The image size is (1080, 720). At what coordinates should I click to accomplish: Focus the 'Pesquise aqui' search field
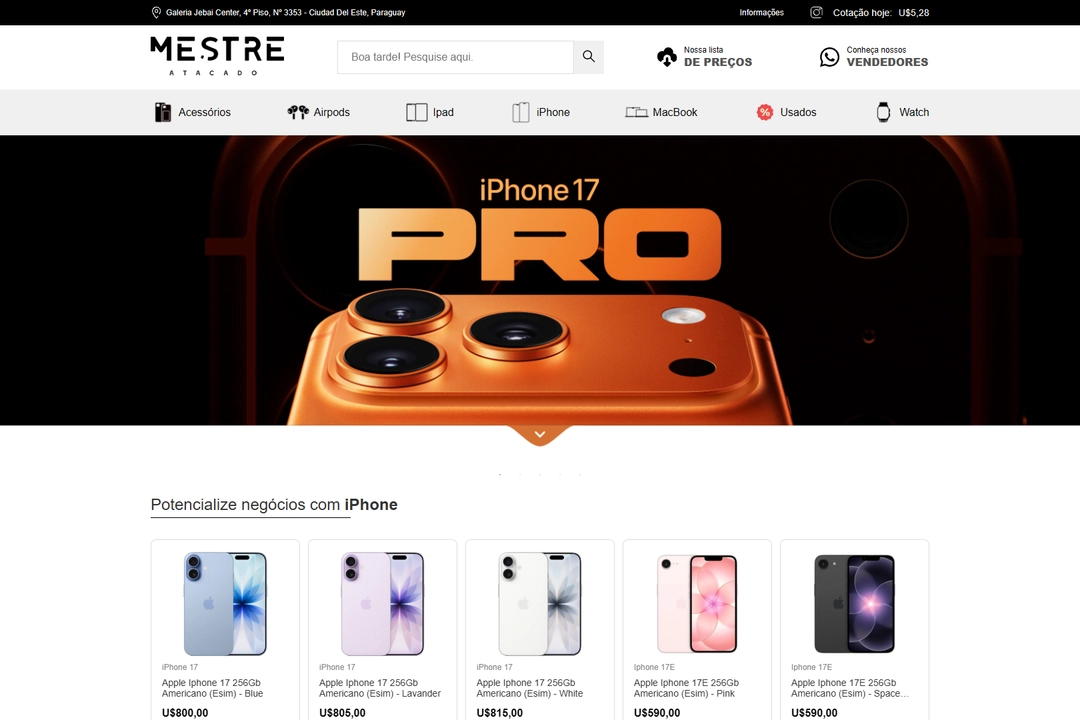point(455,57)
